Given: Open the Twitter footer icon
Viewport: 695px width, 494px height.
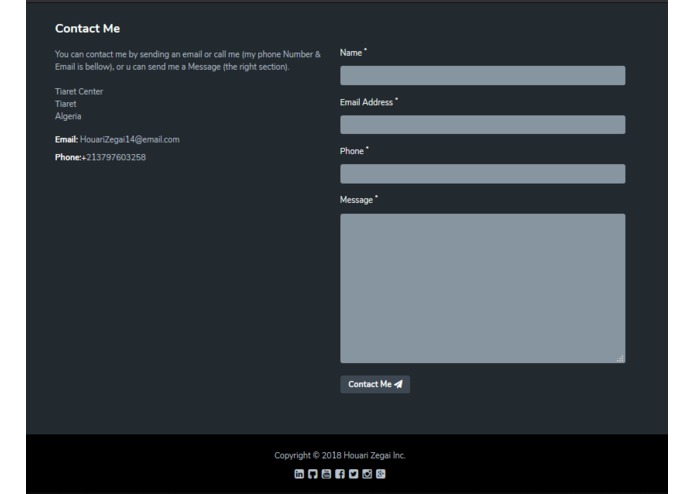Looking at the screenshot, I should click(353, 474).
